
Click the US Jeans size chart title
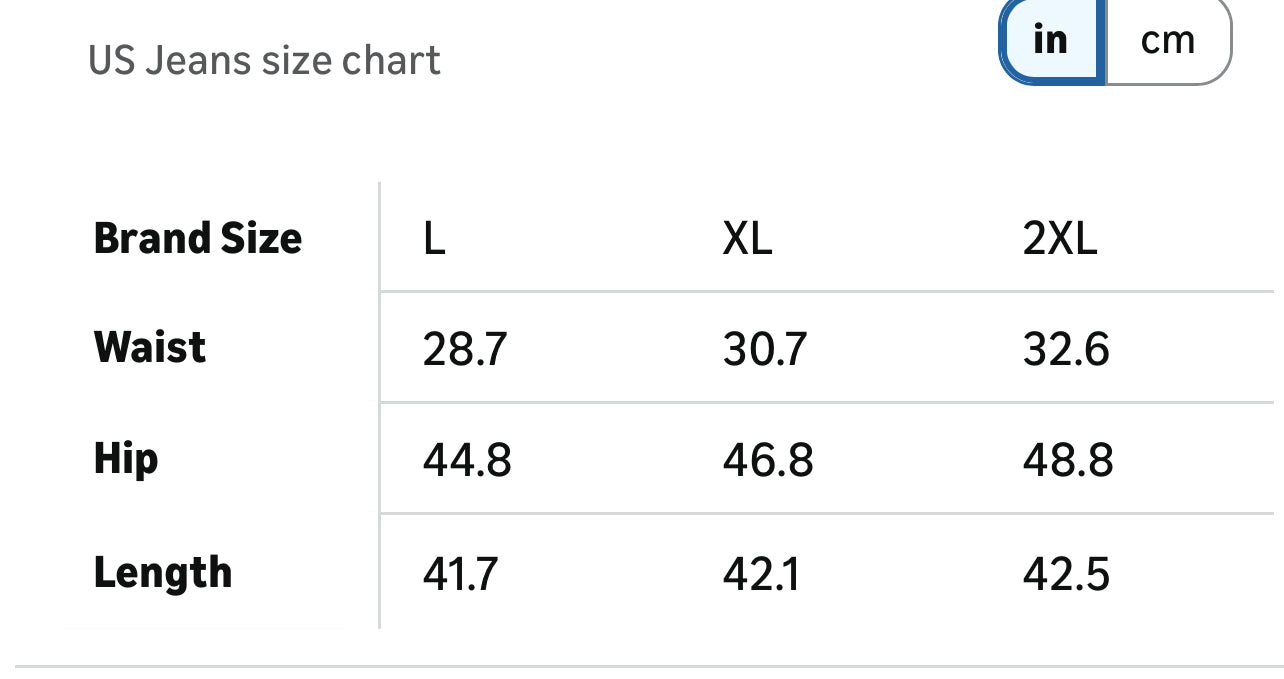pos(264,61)
